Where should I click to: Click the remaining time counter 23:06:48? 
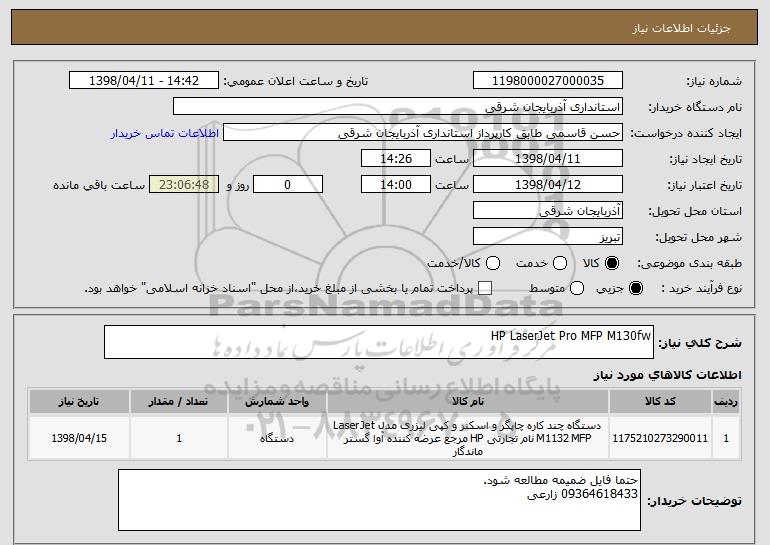184,185
